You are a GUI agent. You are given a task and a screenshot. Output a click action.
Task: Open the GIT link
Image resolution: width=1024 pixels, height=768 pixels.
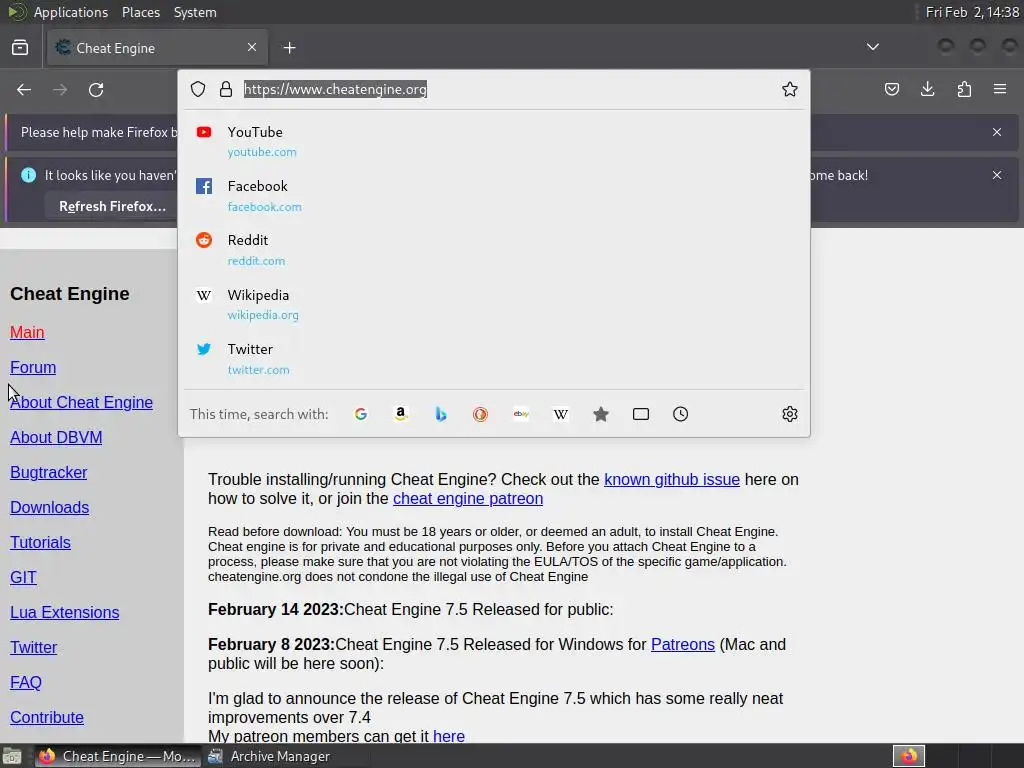pyautogui.click(x=24, y=577)
